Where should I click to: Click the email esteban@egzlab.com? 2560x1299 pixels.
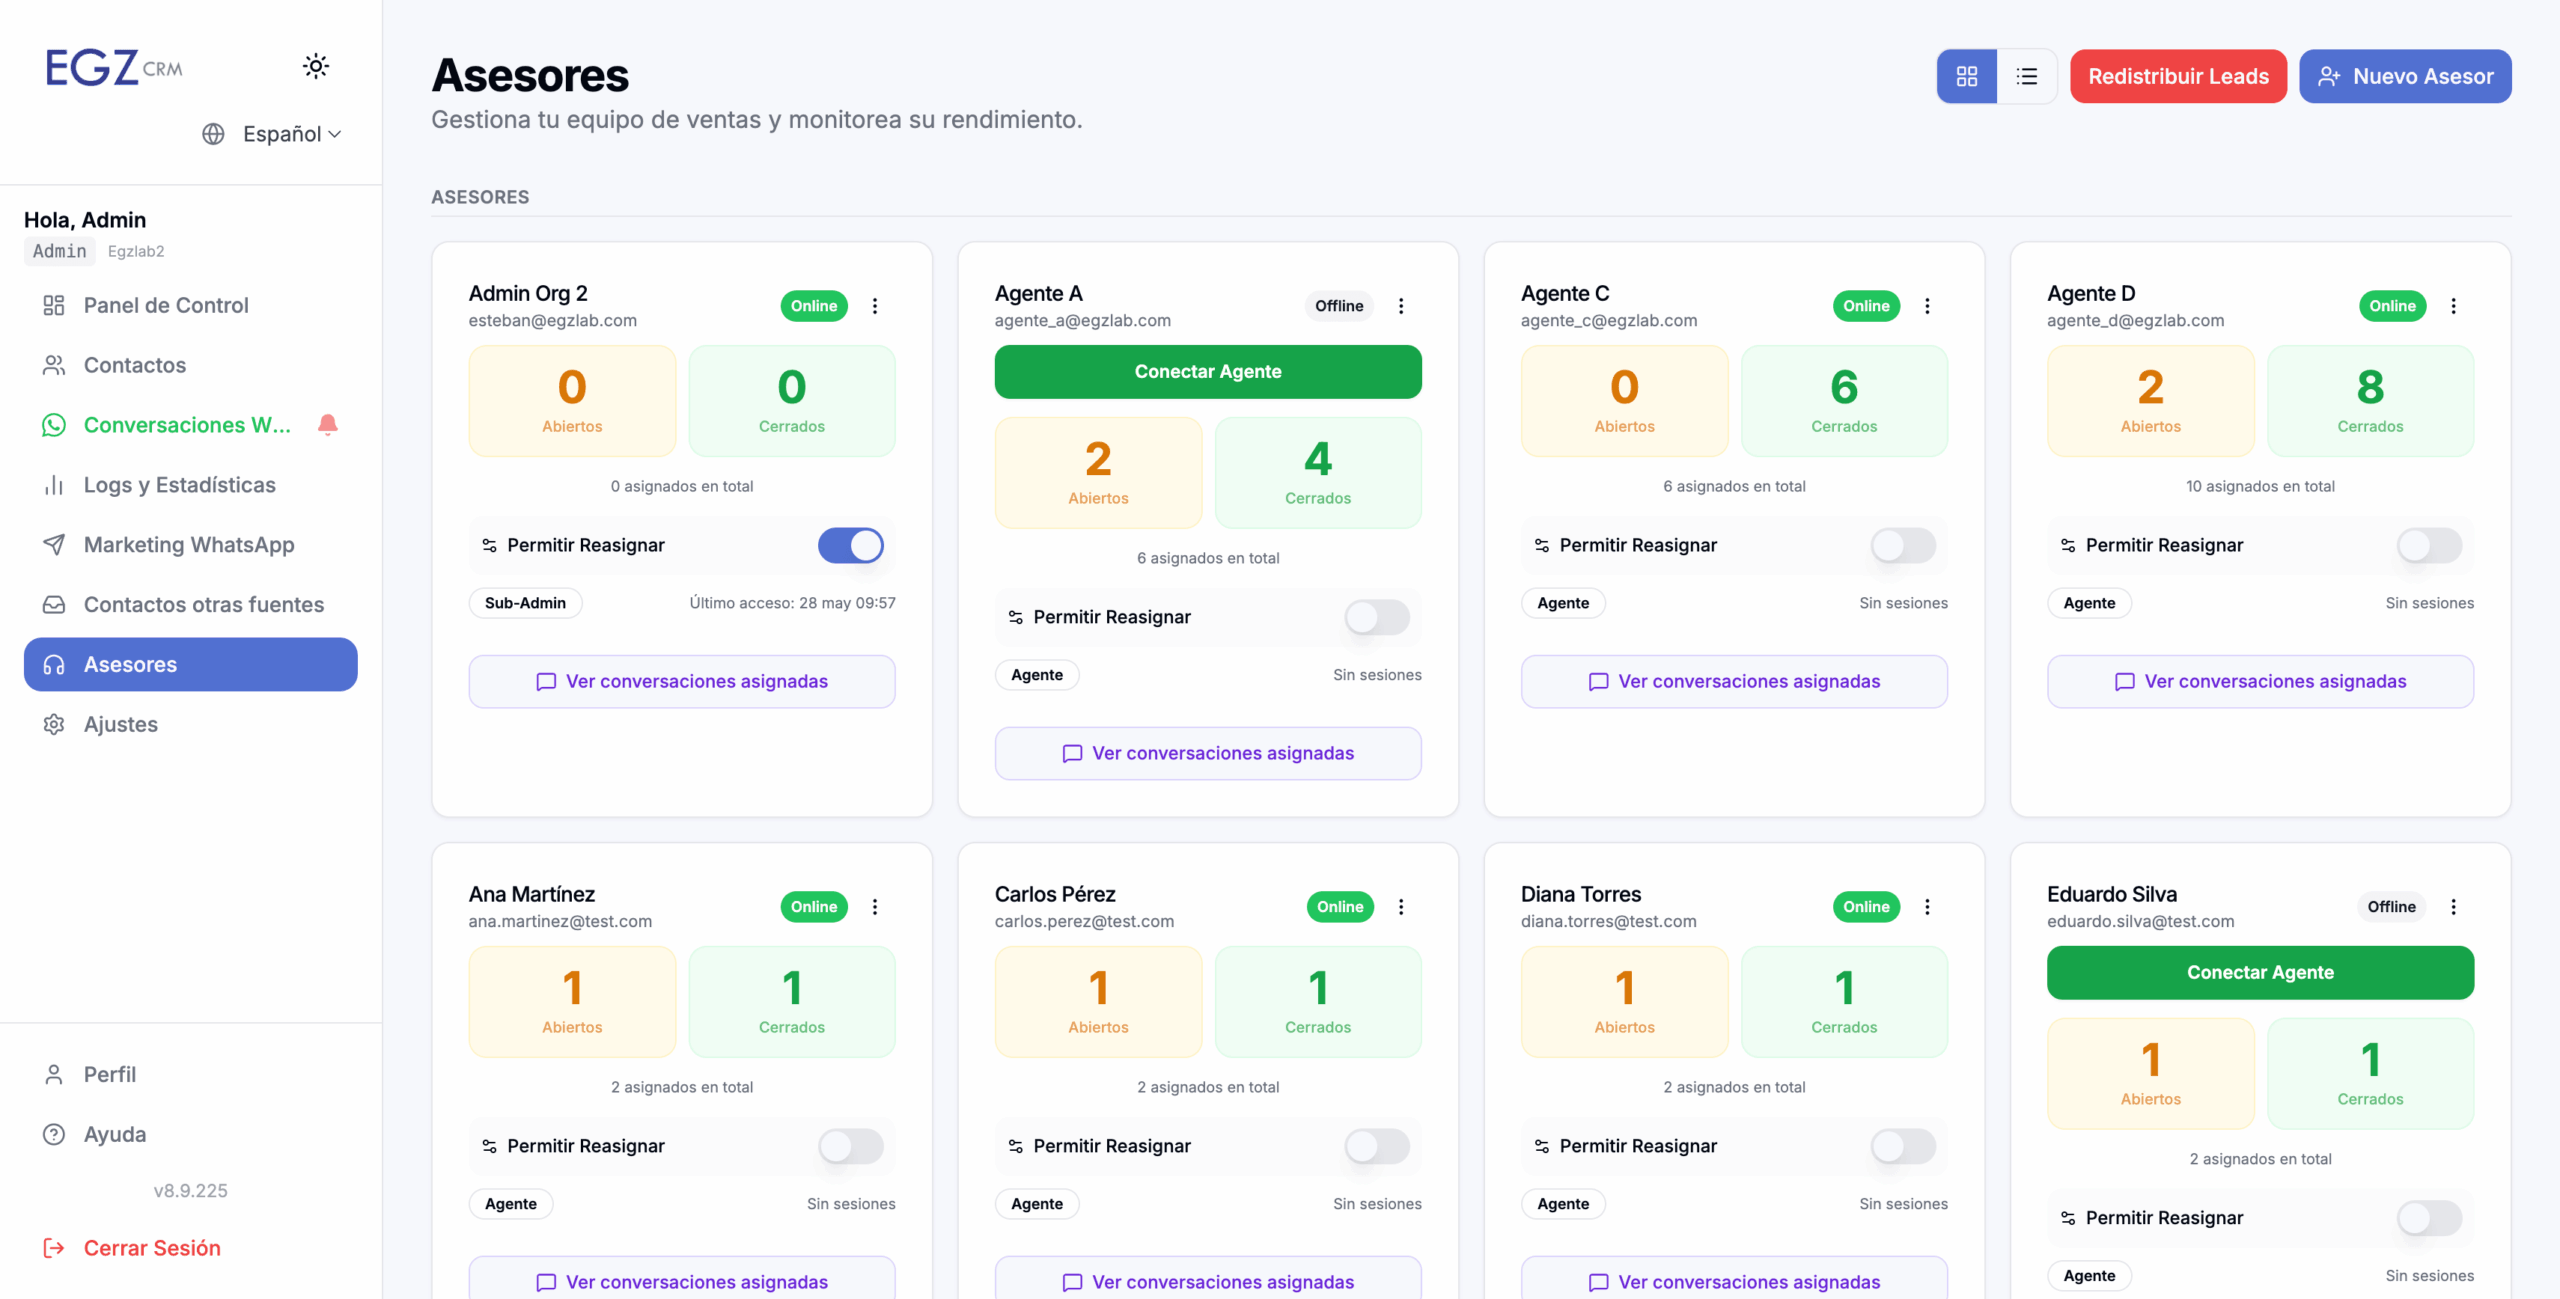tap(553, 320)
